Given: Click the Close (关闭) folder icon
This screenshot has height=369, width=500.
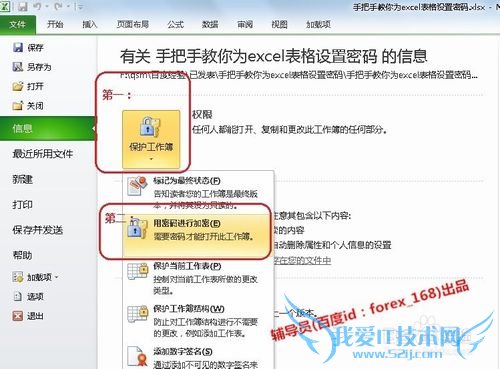Looking at the screenshot, I should click(x=18, y=106).
